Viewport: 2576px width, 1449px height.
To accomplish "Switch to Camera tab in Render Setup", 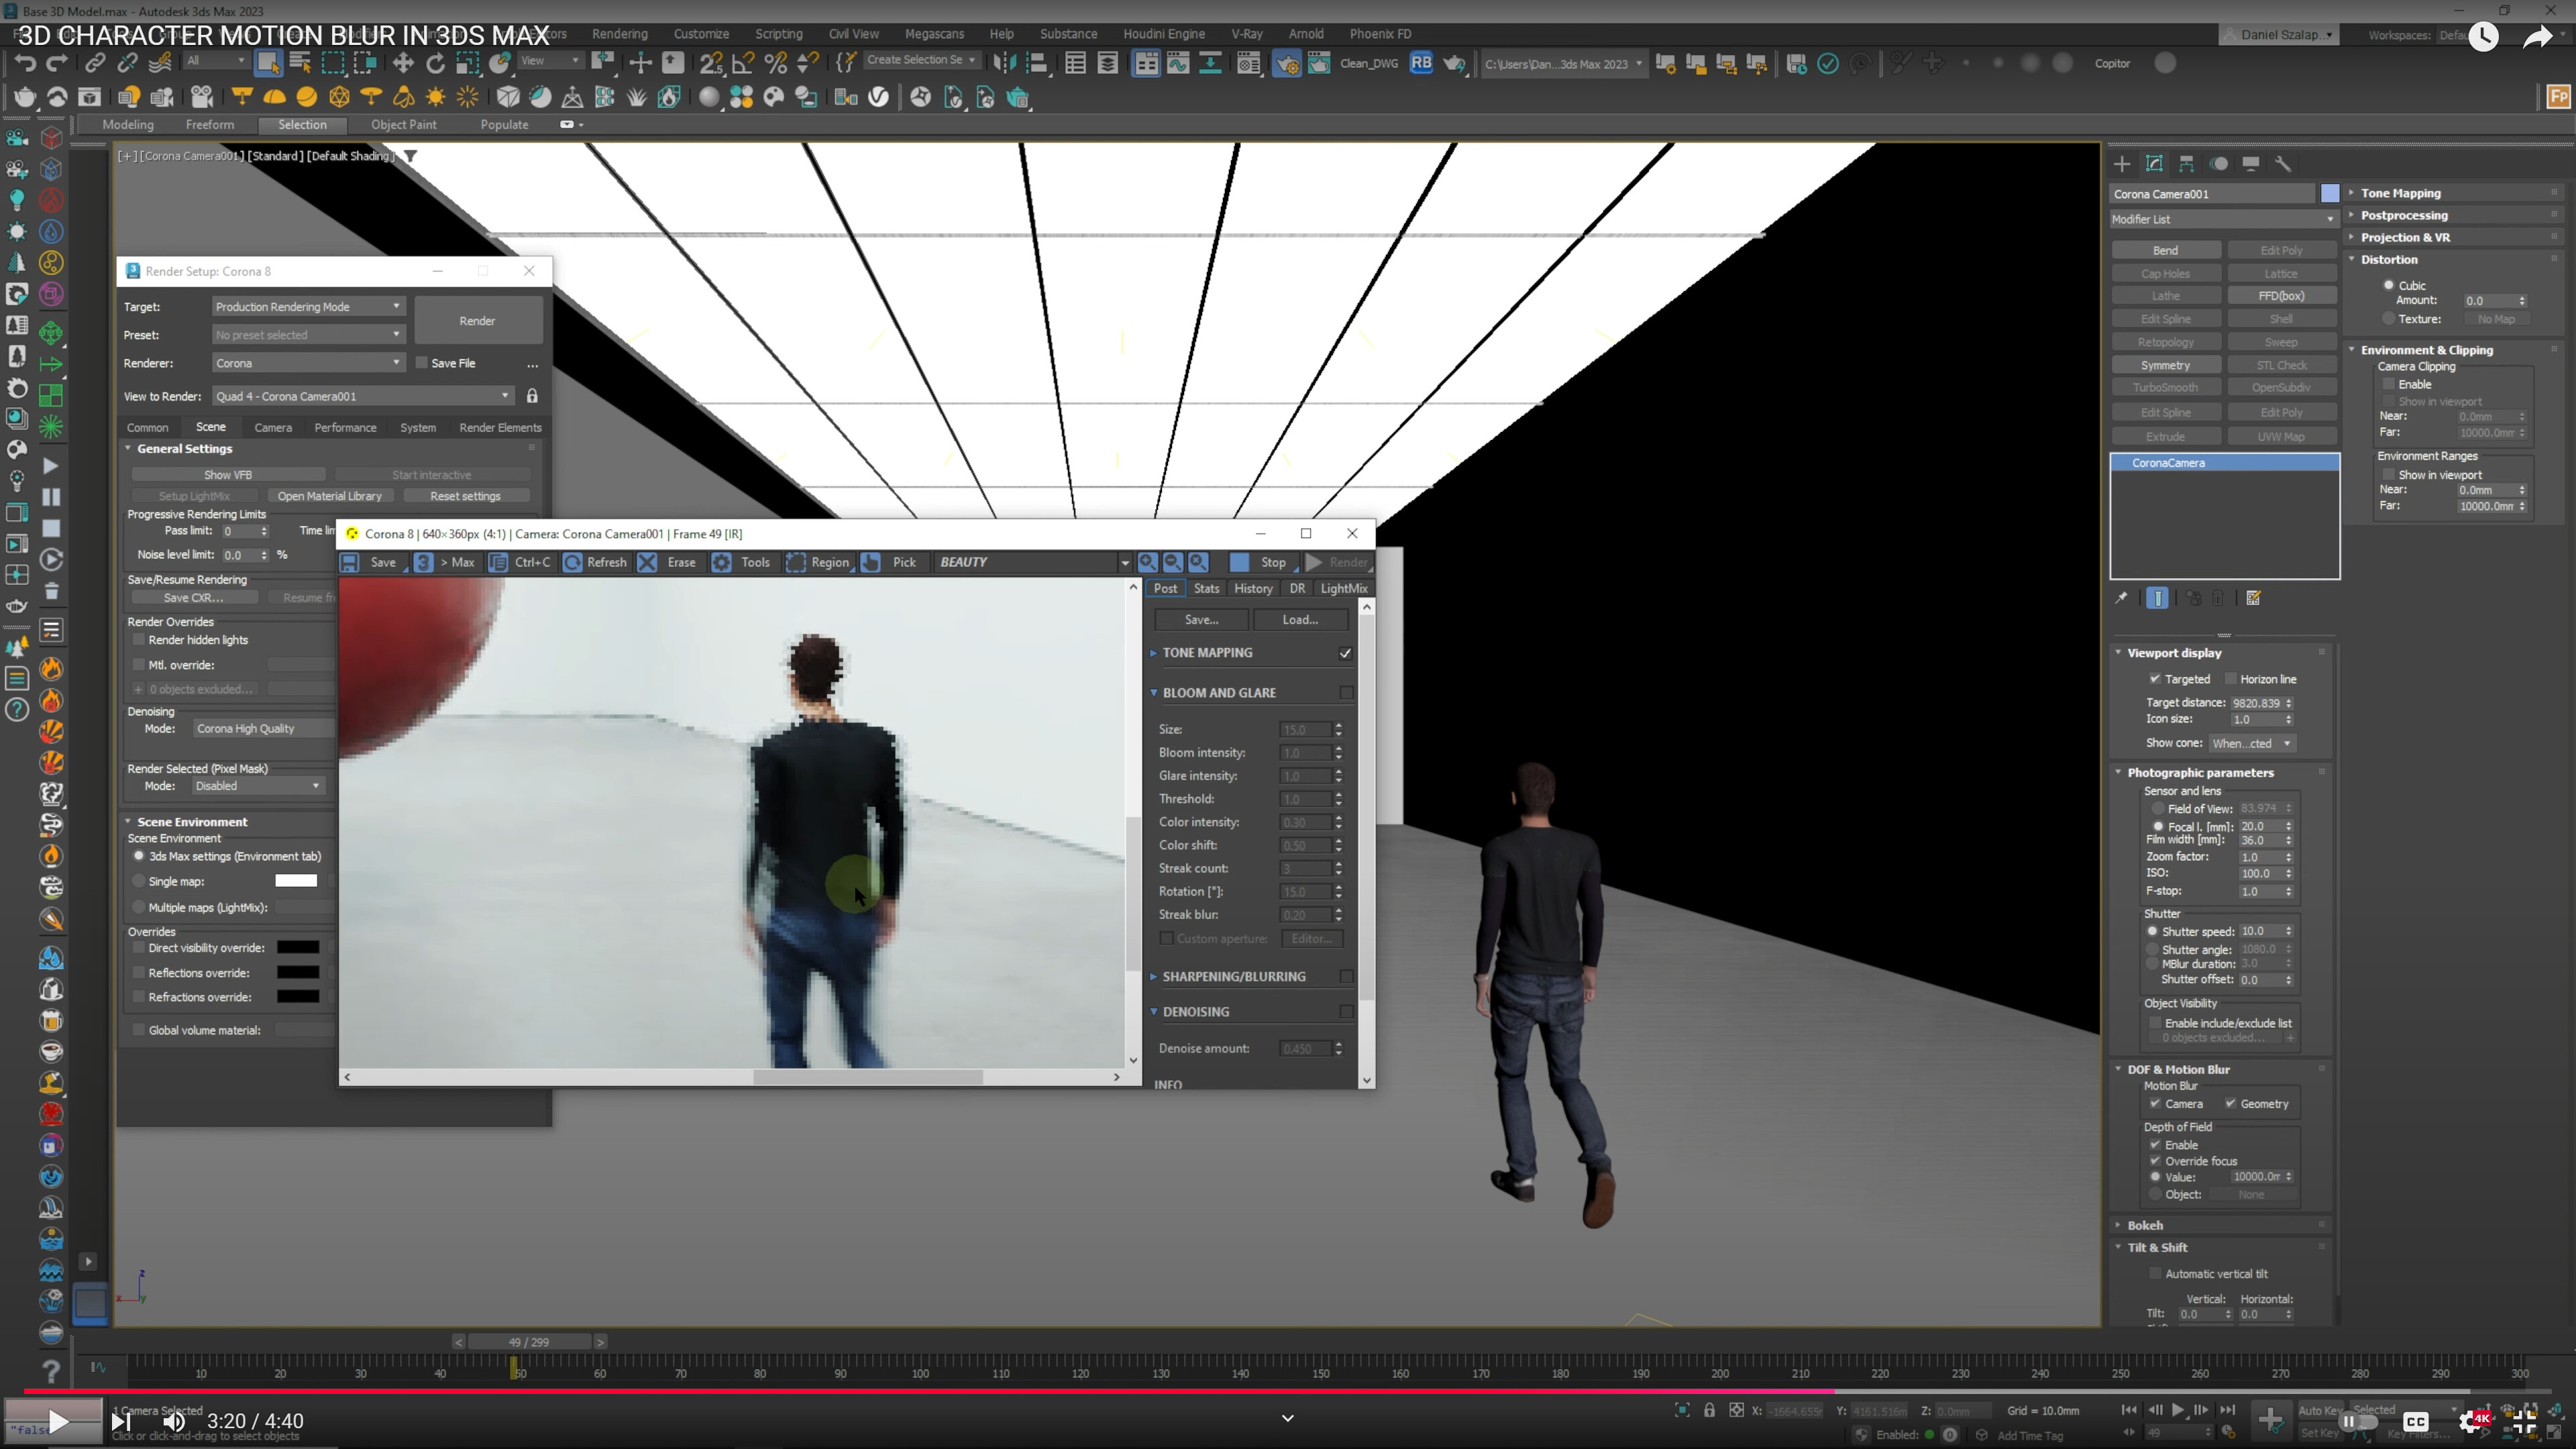I will pos(273,428).
